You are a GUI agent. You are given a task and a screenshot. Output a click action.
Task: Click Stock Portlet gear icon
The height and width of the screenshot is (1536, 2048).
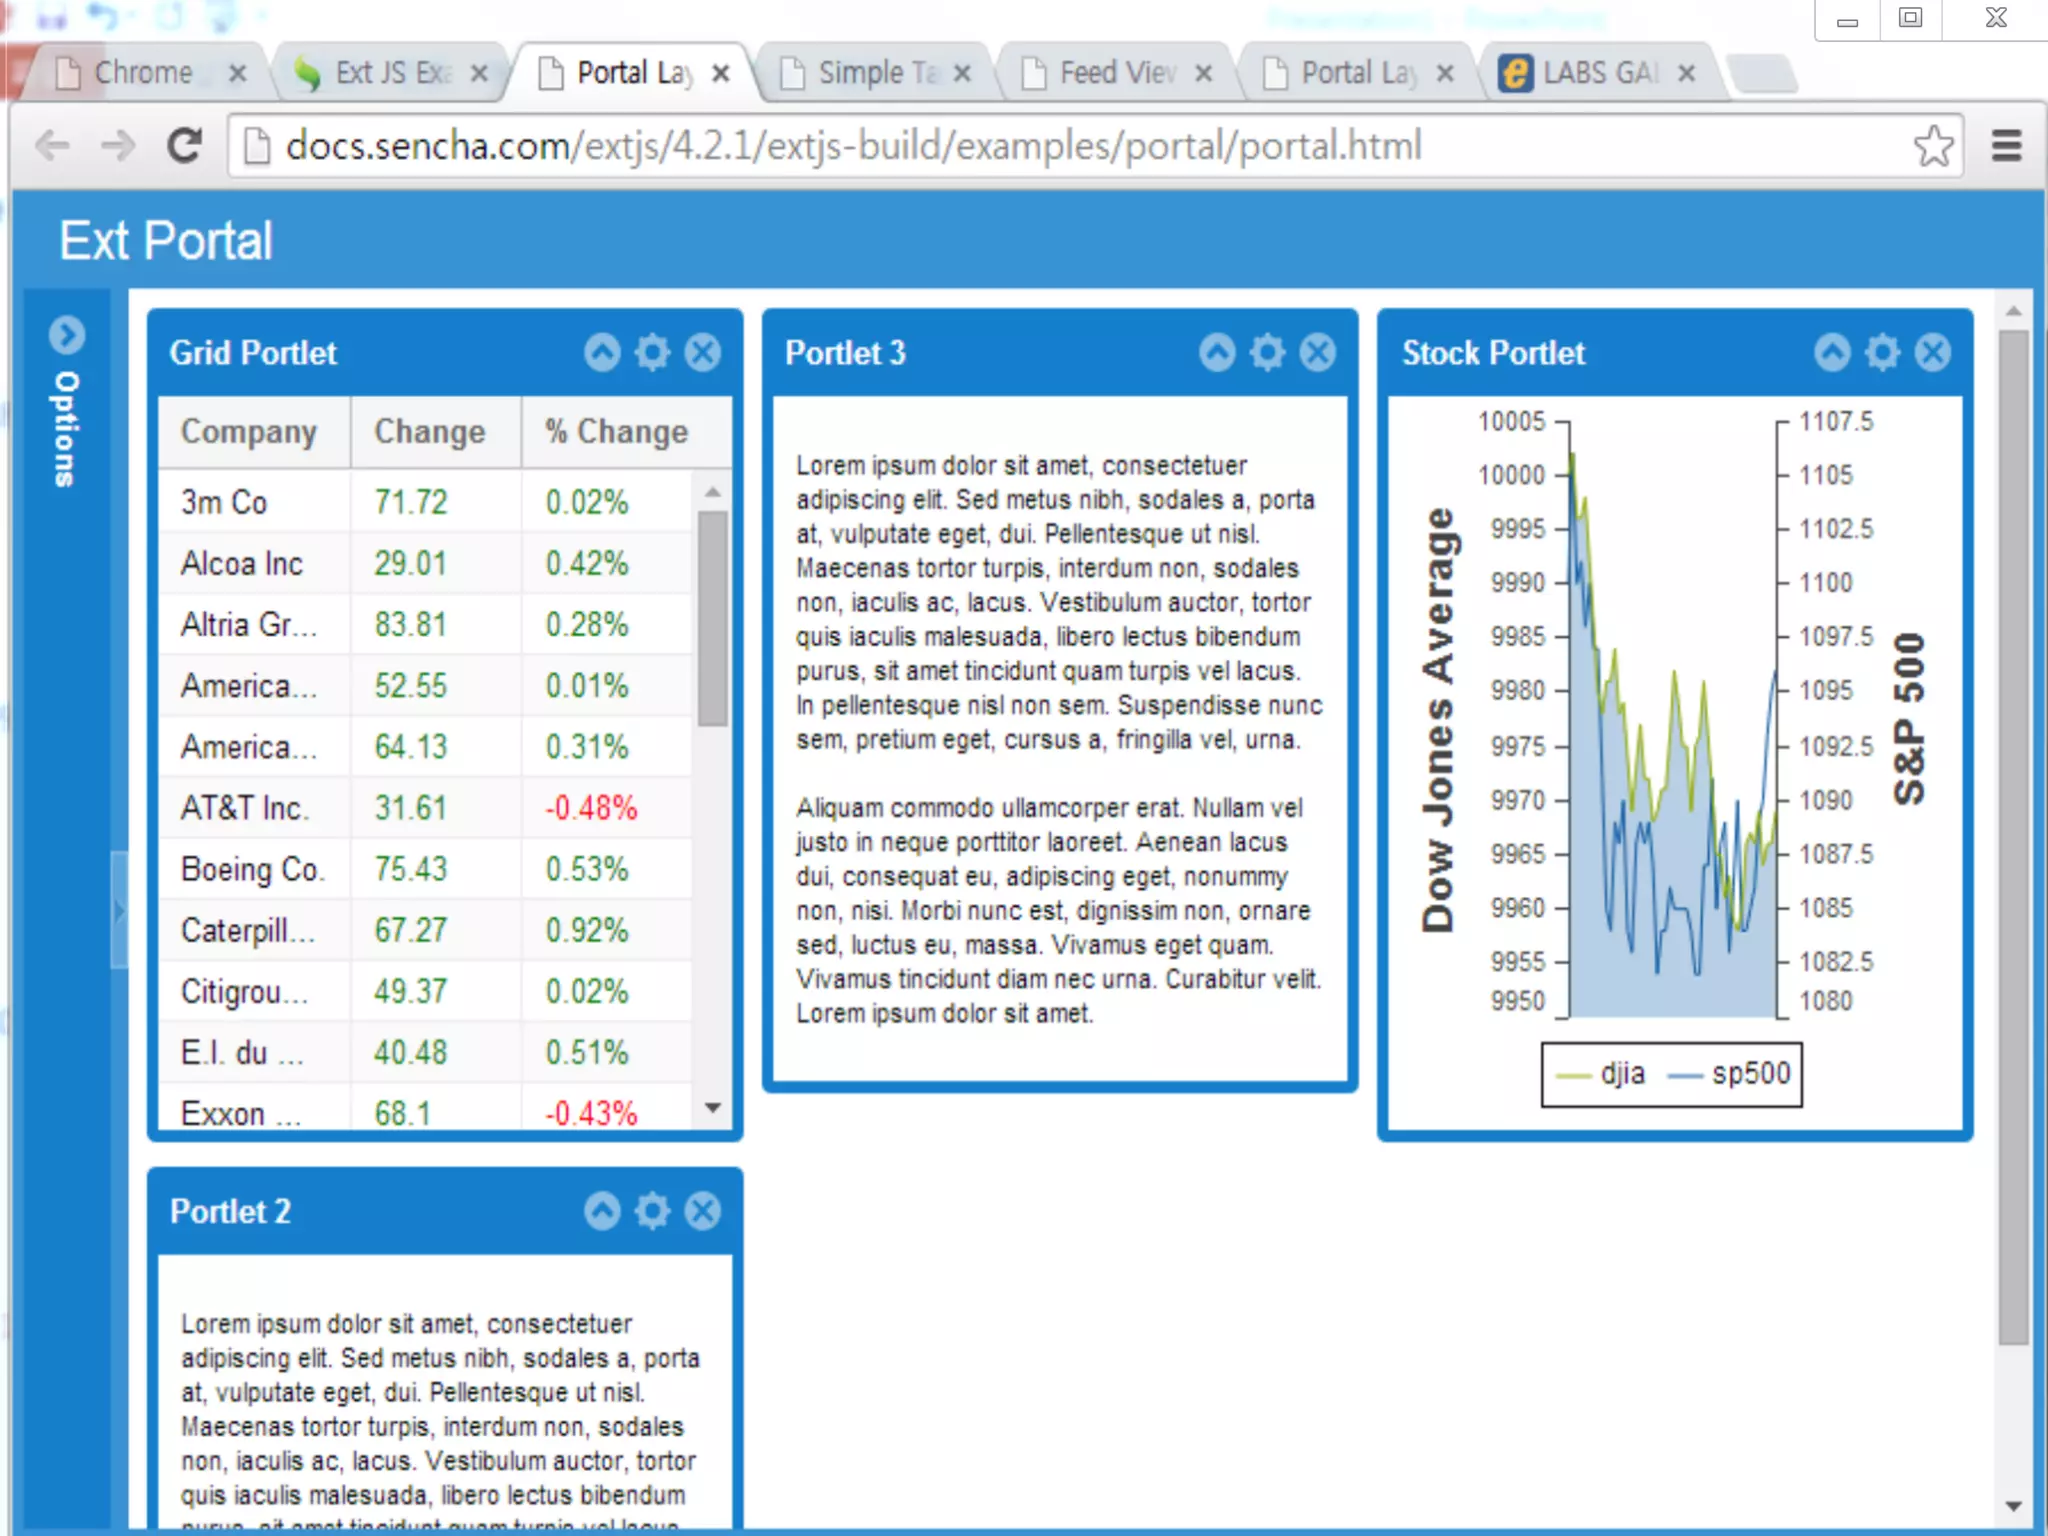tap(1882, 352)
